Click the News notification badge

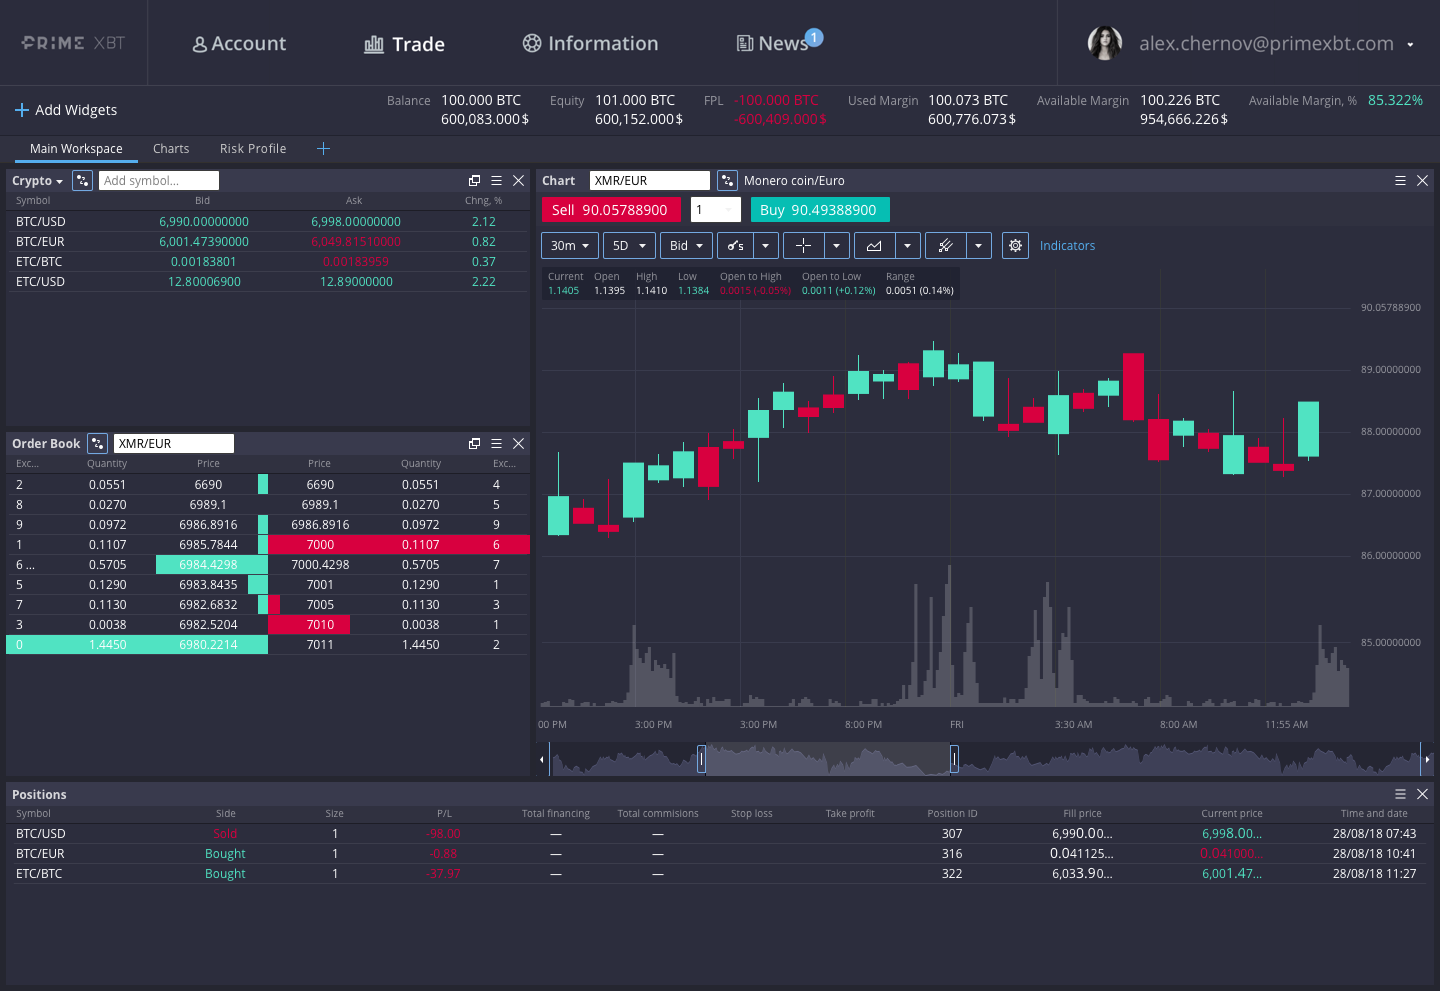[814, 37]
